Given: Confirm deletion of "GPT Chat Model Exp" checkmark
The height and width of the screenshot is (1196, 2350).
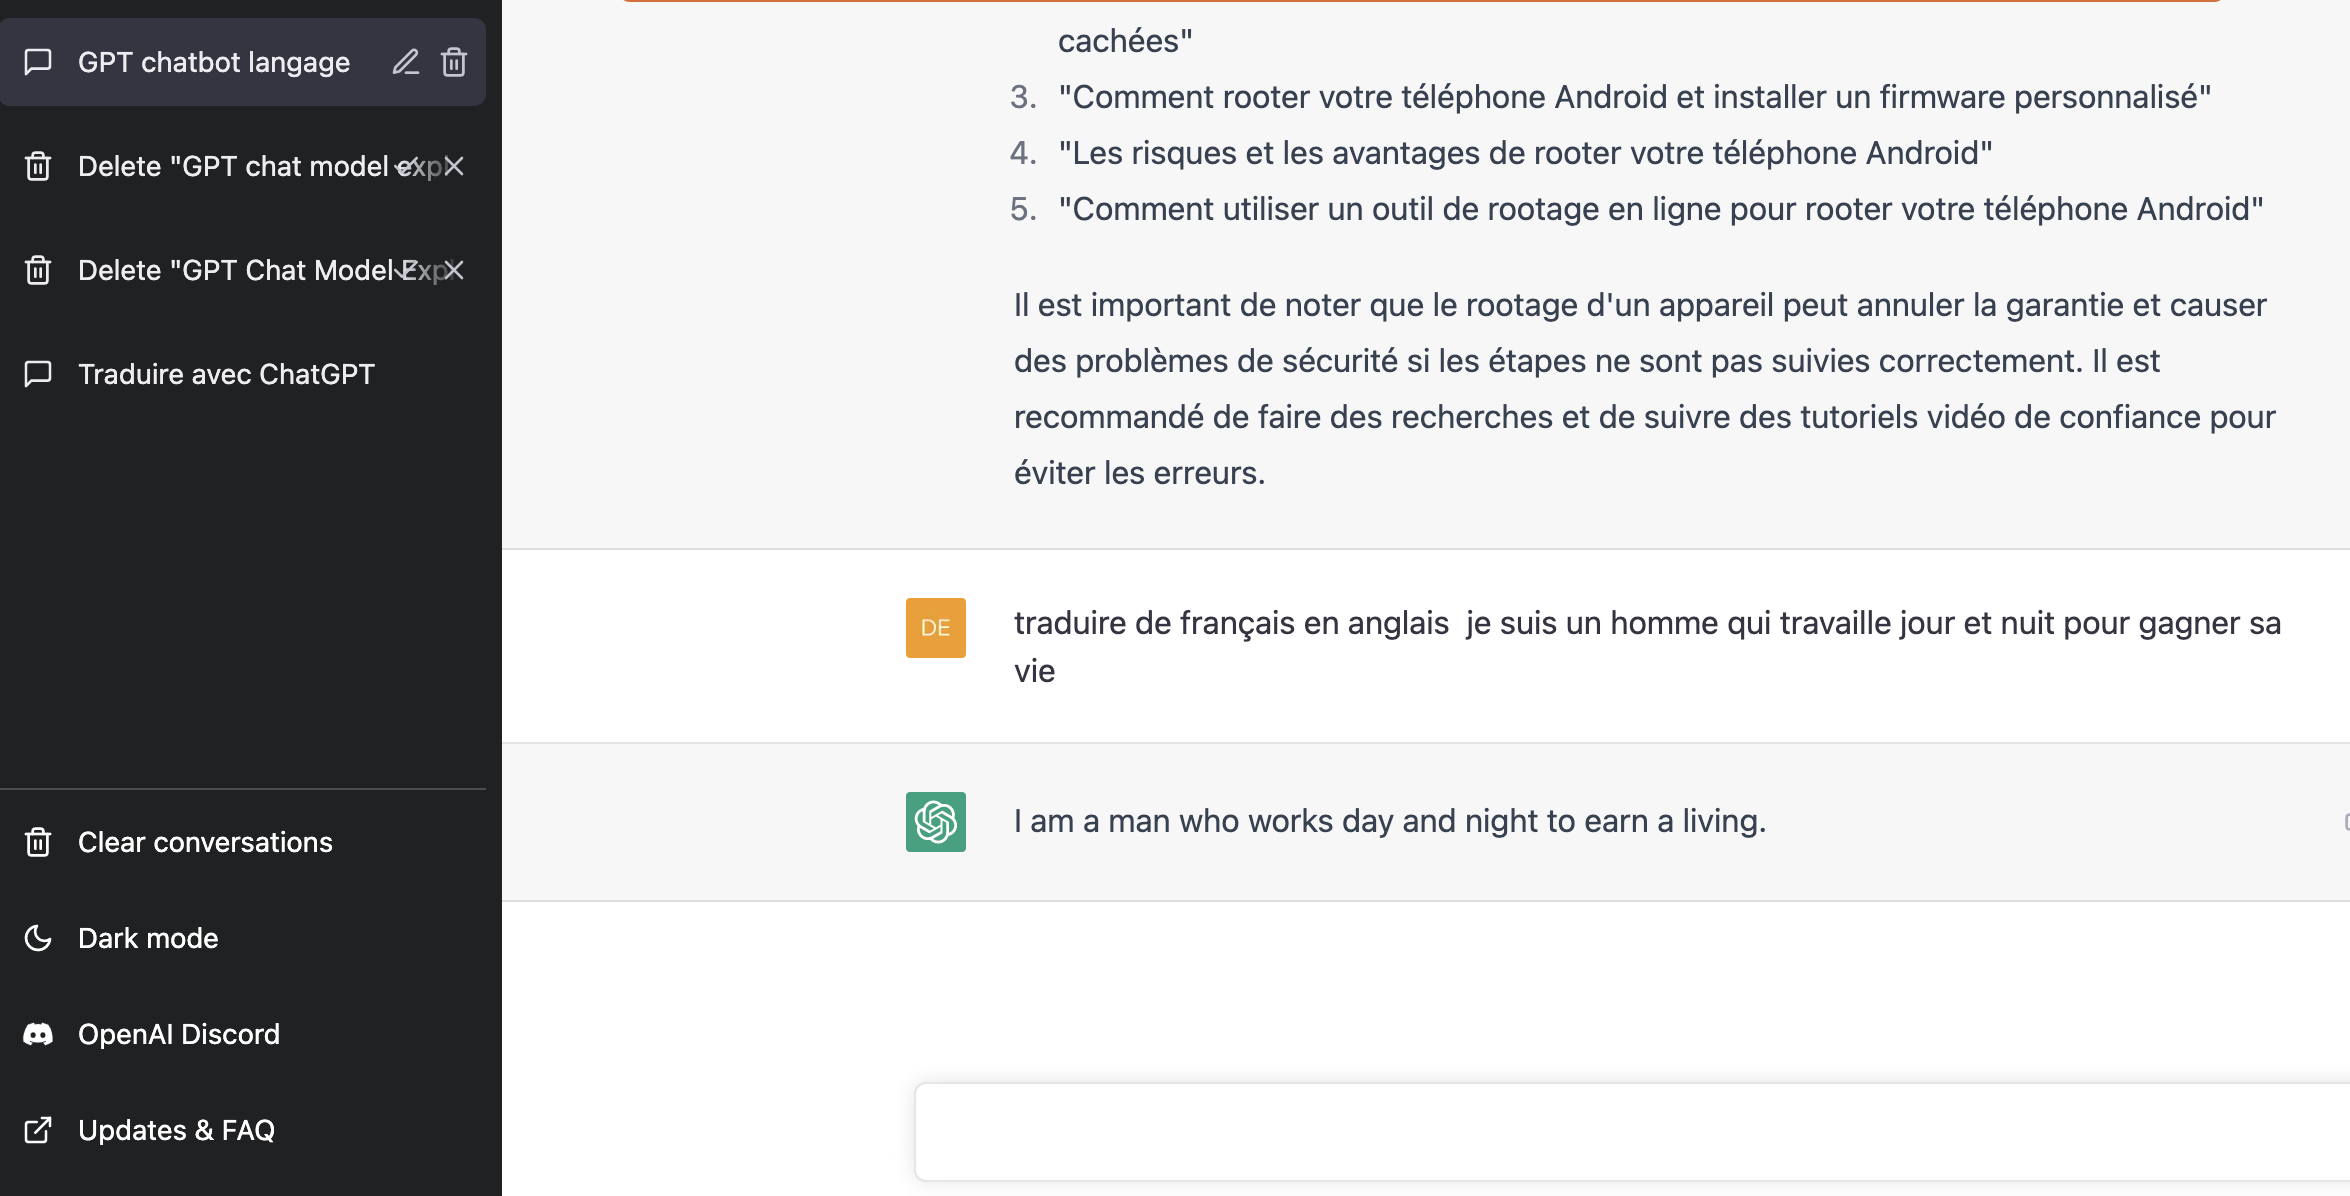Looking at the screenshot, I should tap(406, 270).
